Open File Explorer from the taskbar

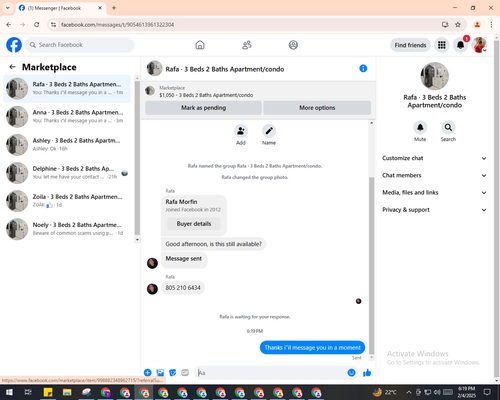67,392
